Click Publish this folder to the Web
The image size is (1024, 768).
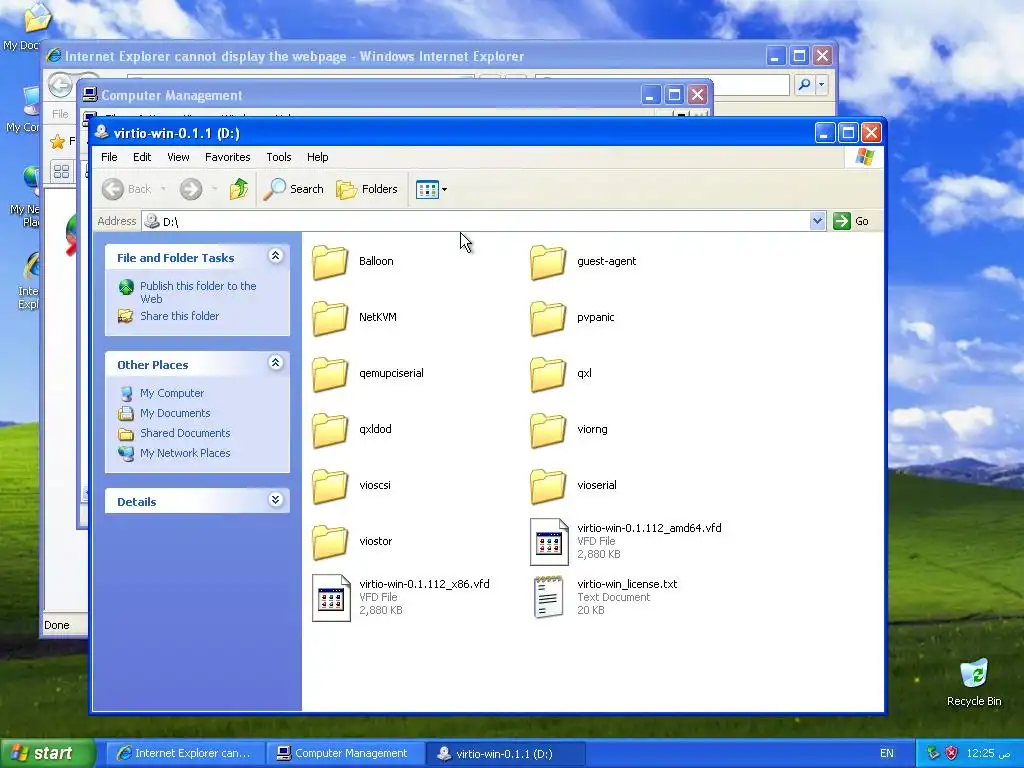(x=198, y=293)
